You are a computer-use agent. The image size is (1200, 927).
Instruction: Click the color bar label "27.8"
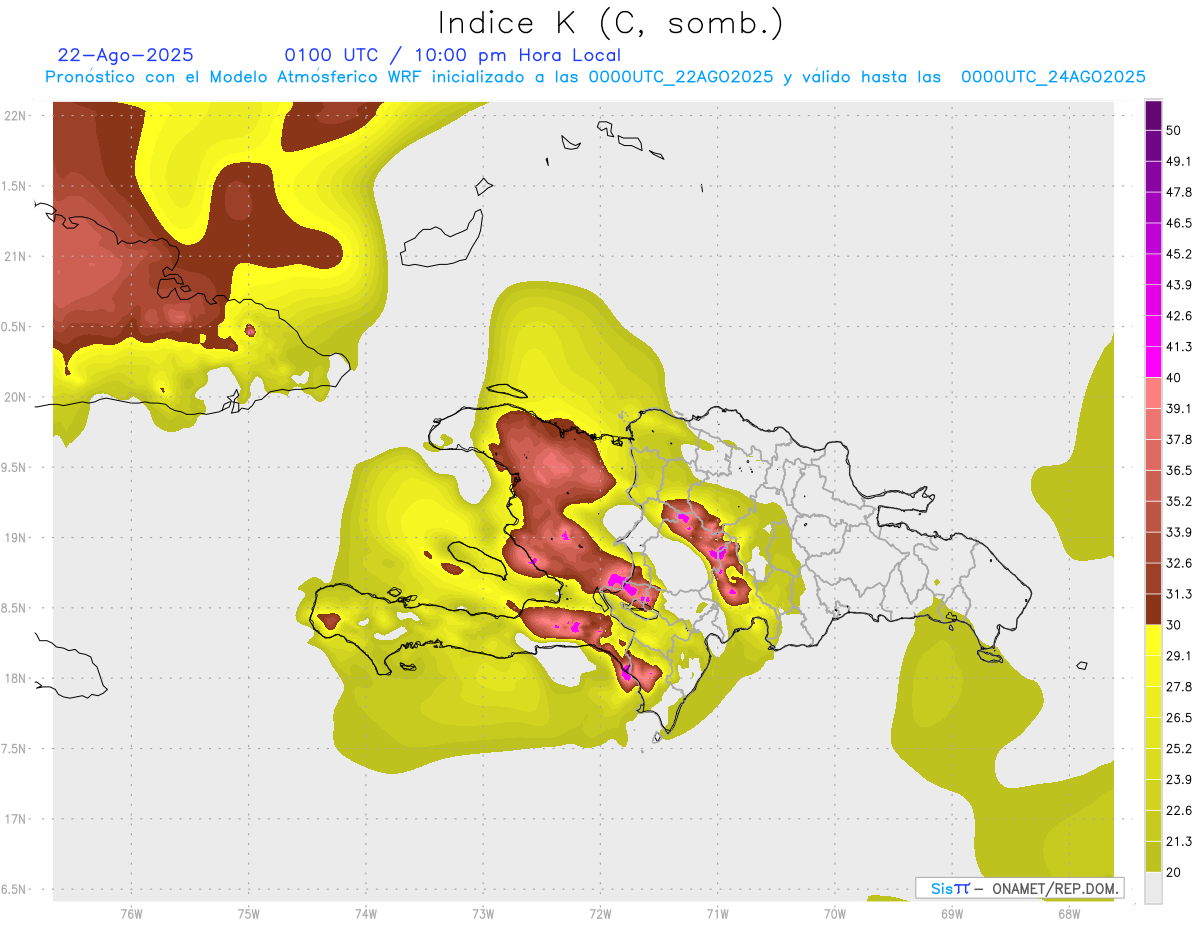[x=1178, y=687]
